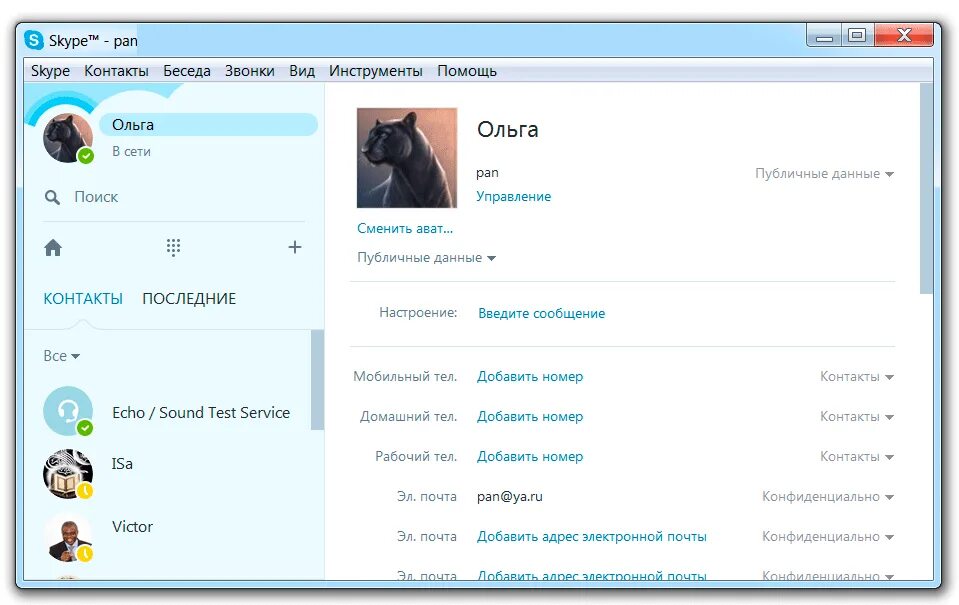Click the profile pane vertical scrollbar
The width and height of the screenshot is (959, 605).
click(x=926, y=188)
